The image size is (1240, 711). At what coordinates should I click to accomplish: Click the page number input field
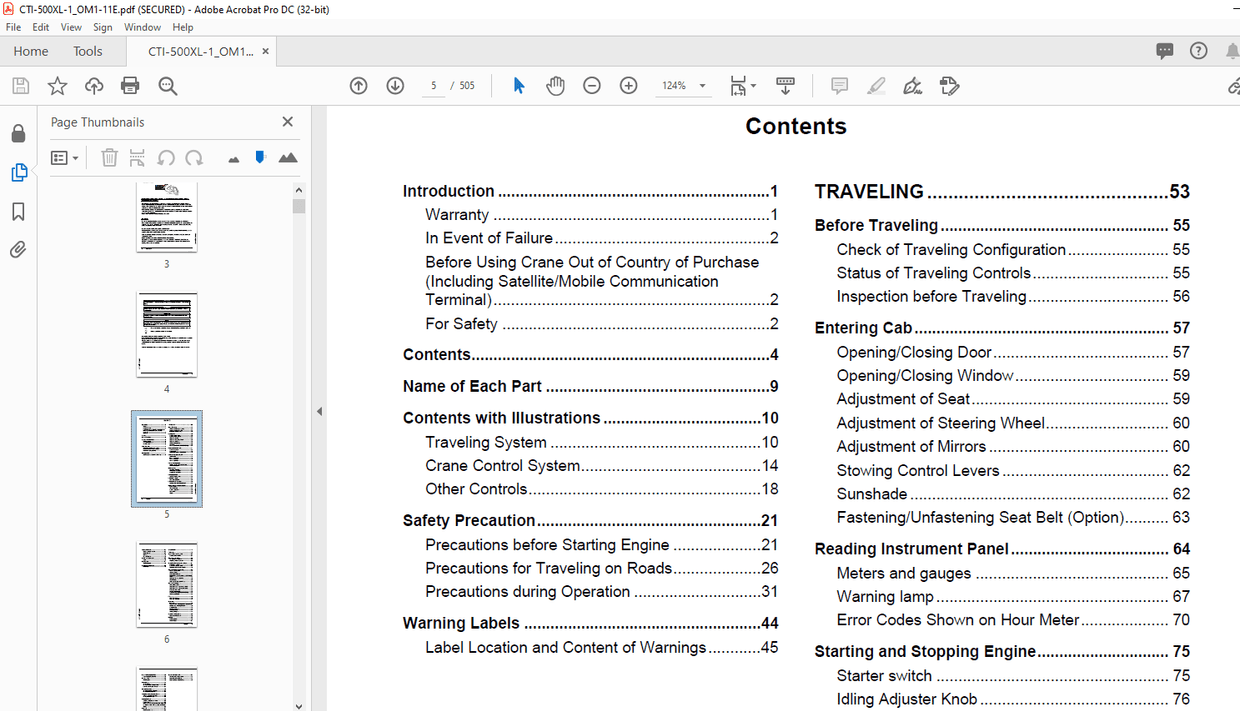(433, 85)
